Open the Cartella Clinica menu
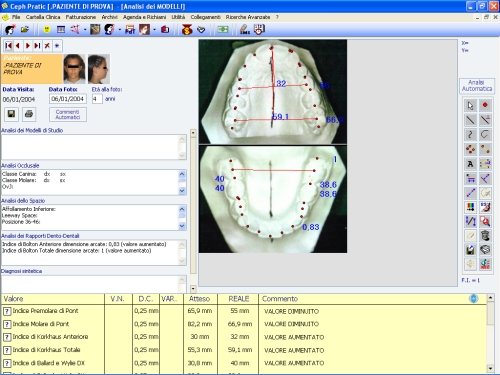 (x=43, y=17)
